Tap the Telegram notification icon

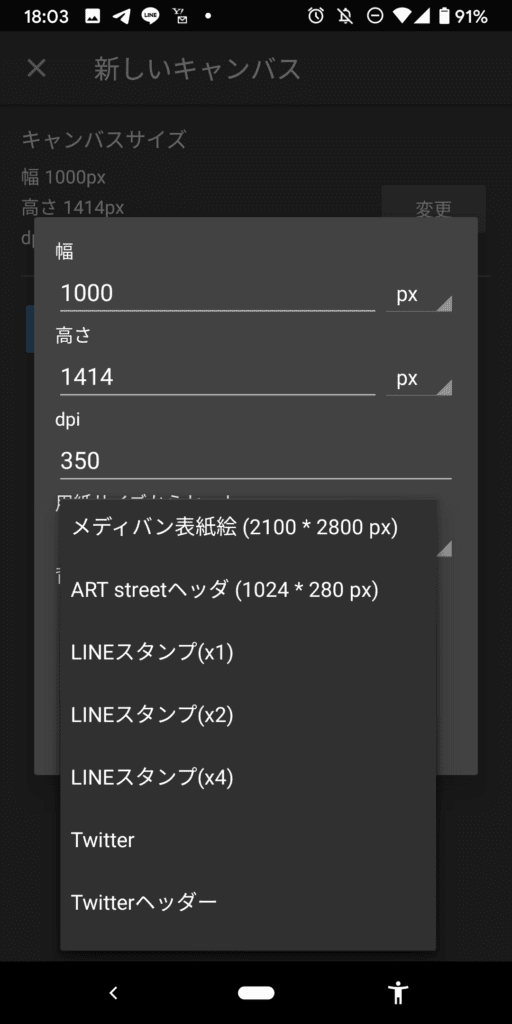pyautogui.click(x=121, y=16)
